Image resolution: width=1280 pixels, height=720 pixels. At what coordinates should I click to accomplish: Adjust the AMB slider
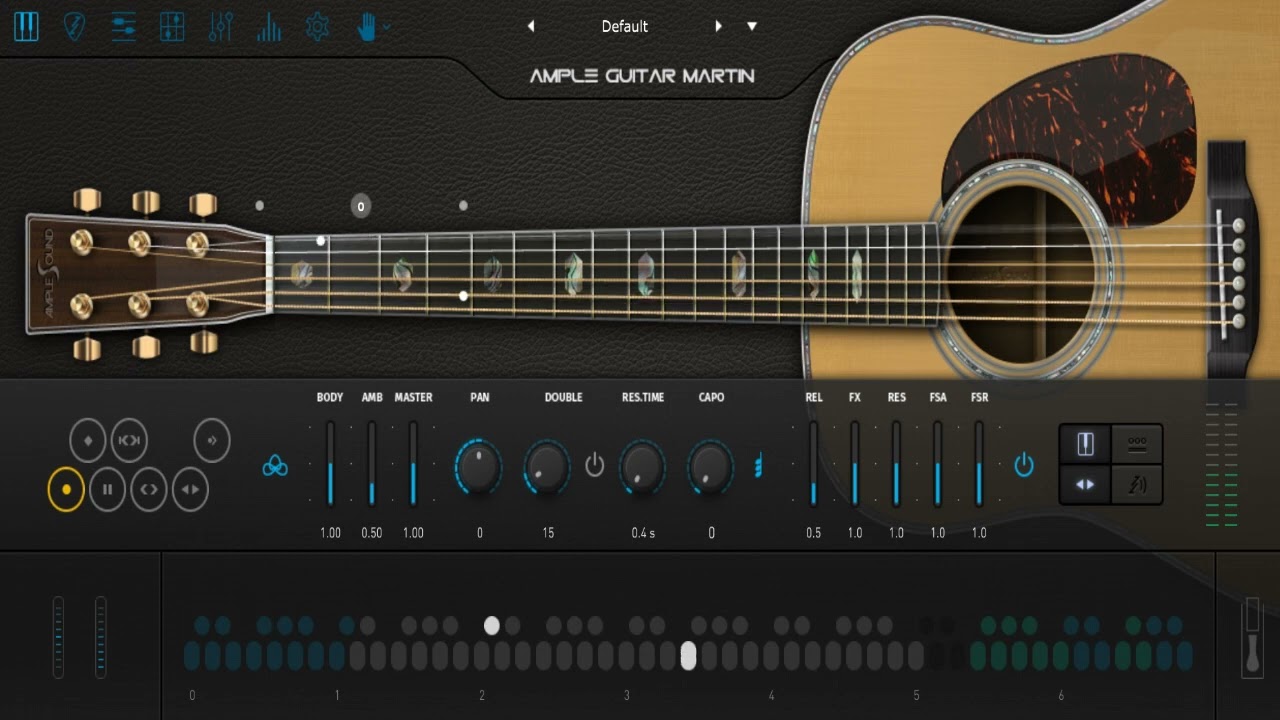[x=372, y=463]
